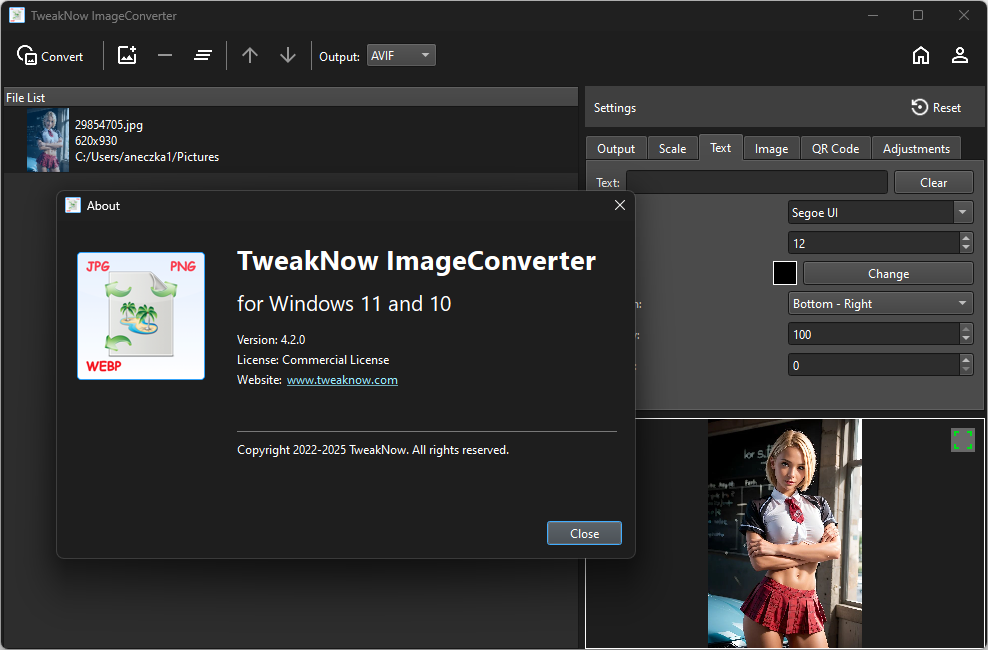Open the Output format AVIF dropdown
This screenshot has width=988, height=650.
tap(401, 55)
